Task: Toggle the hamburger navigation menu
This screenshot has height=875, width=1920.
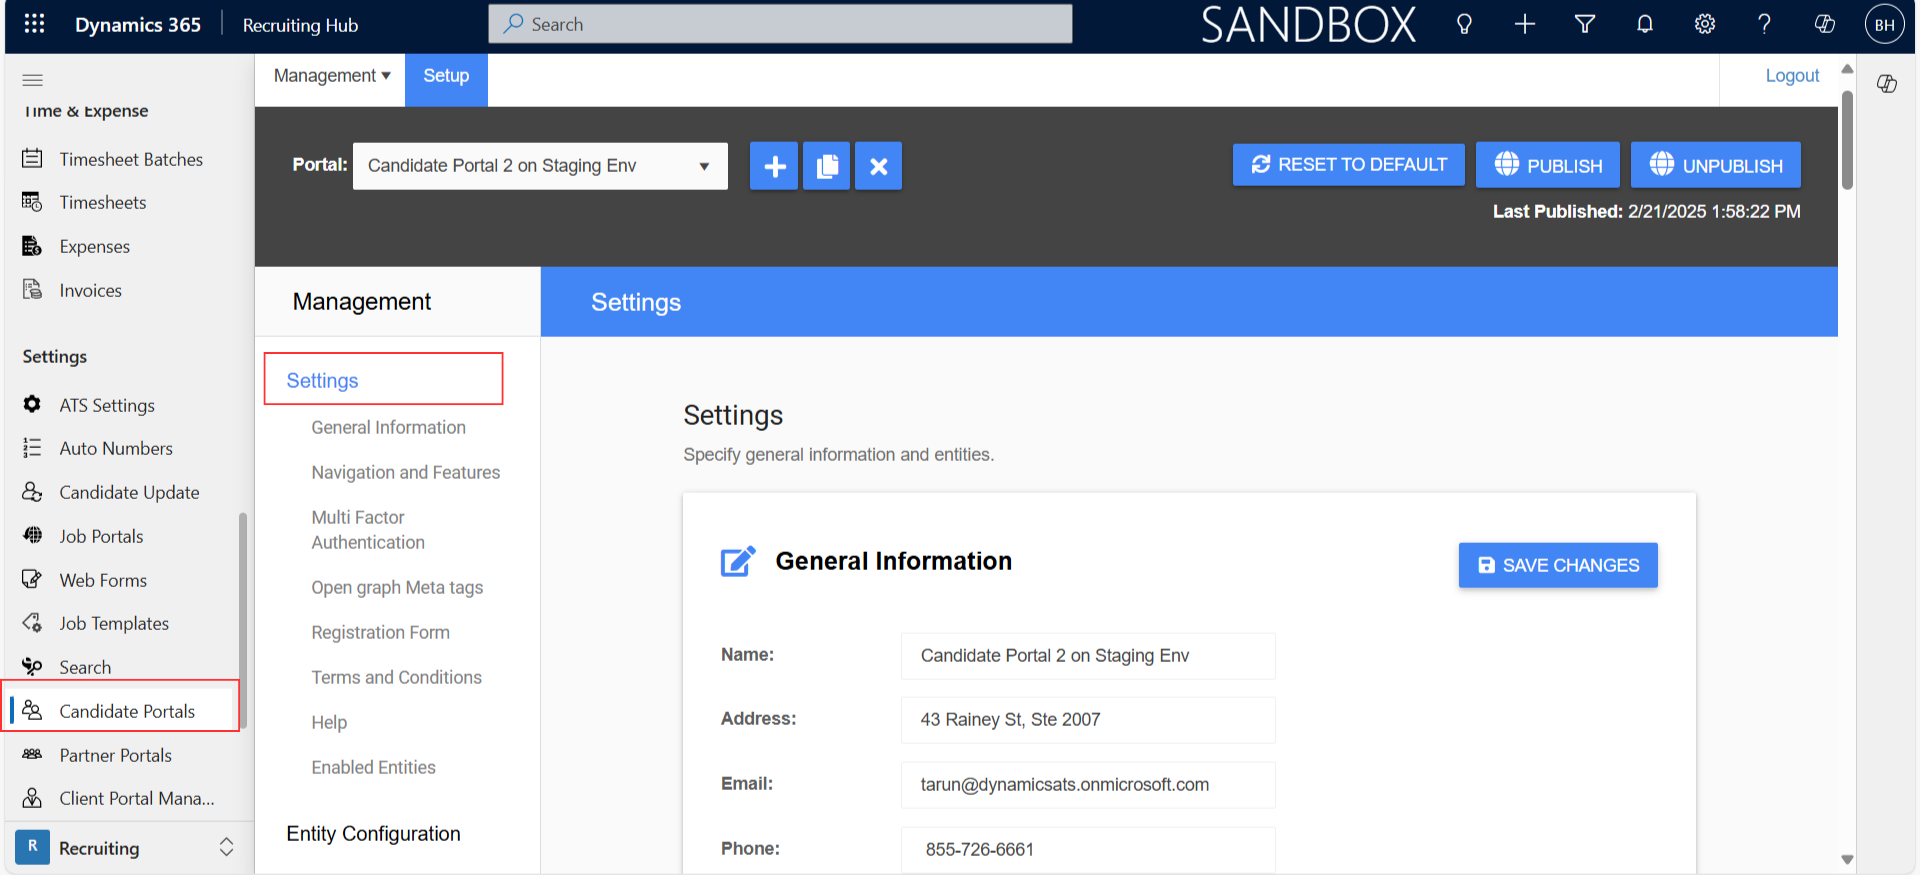Action: (33, 80)
